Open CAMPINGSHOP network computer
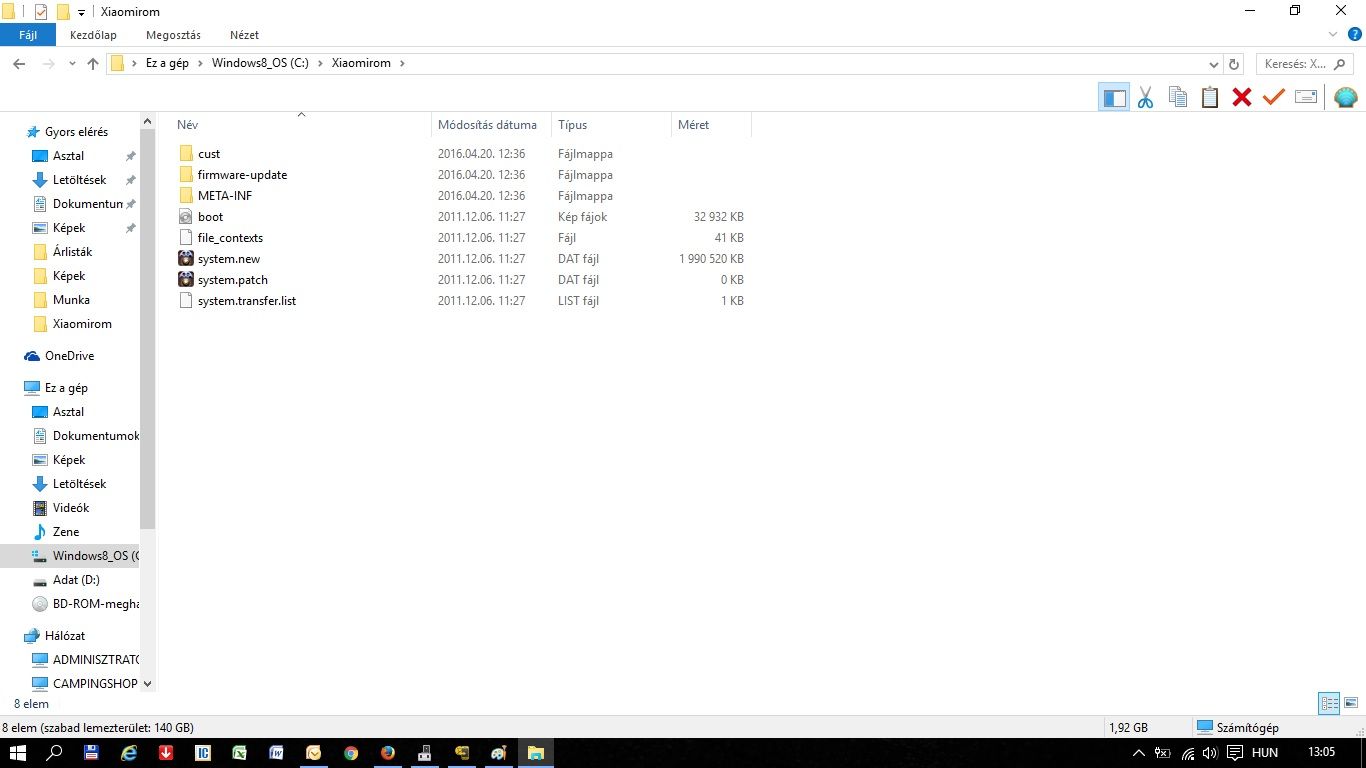This screenshot has height=768, width=1366. (95, 684)
